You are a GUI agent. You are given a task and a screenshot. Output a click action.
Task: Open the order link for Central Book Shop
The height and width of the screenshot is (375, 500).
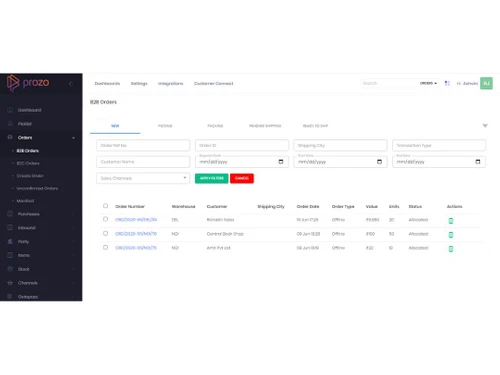[136, 234]
